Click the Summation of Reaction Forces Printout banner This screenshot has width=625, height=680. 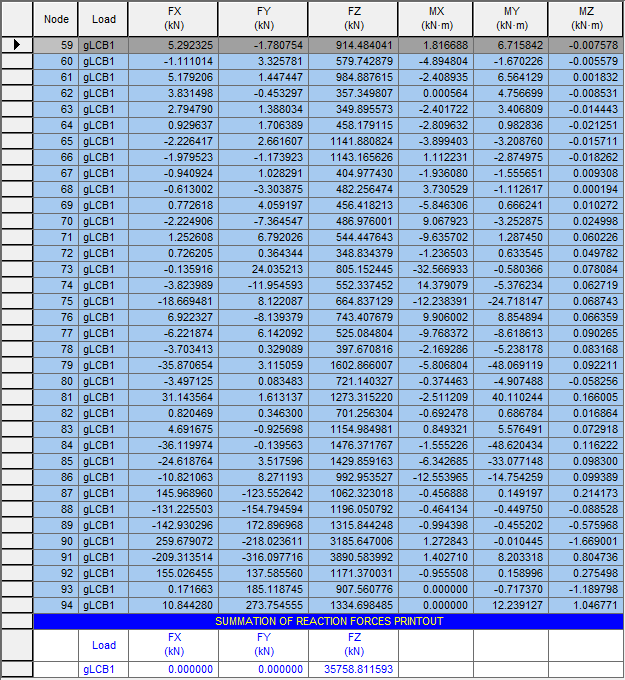(x=329, y=622)
